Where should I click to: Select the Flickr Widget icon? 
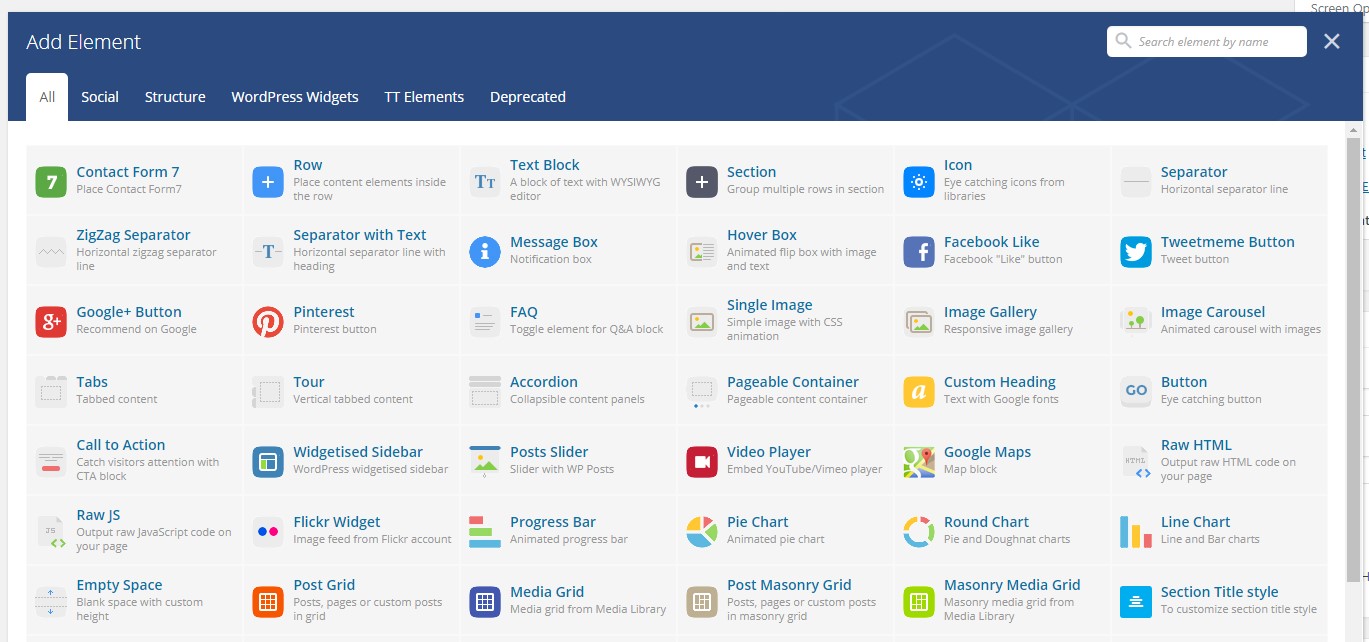click(x=268, y=532)
